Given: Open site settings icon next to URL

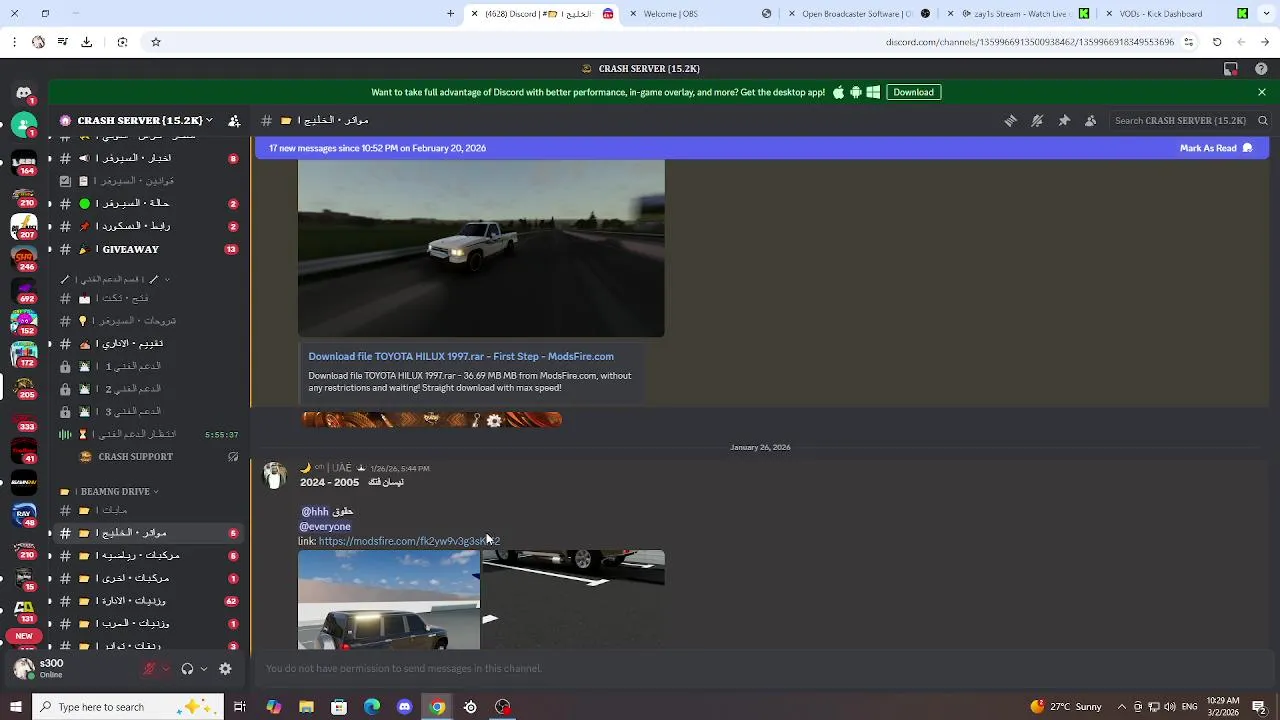Looking at the screenshot, I should 1189,42.
